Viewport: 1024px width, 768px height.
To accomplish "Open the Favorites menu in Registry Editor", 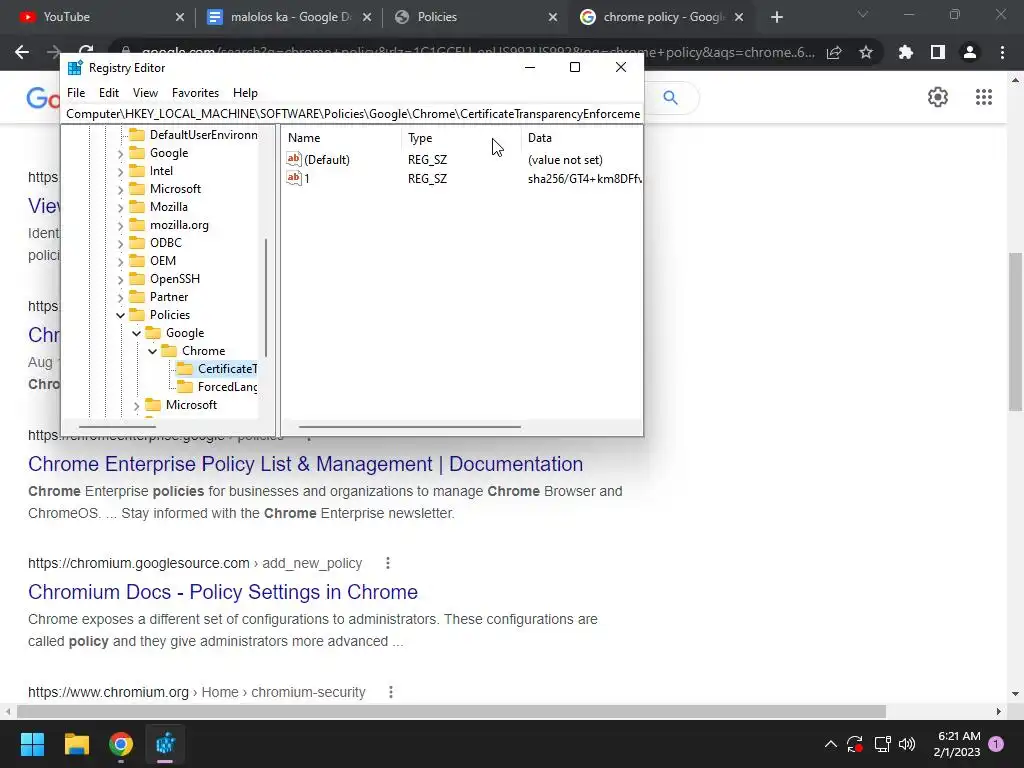I will pyautogui.click(x=195, y=93).
